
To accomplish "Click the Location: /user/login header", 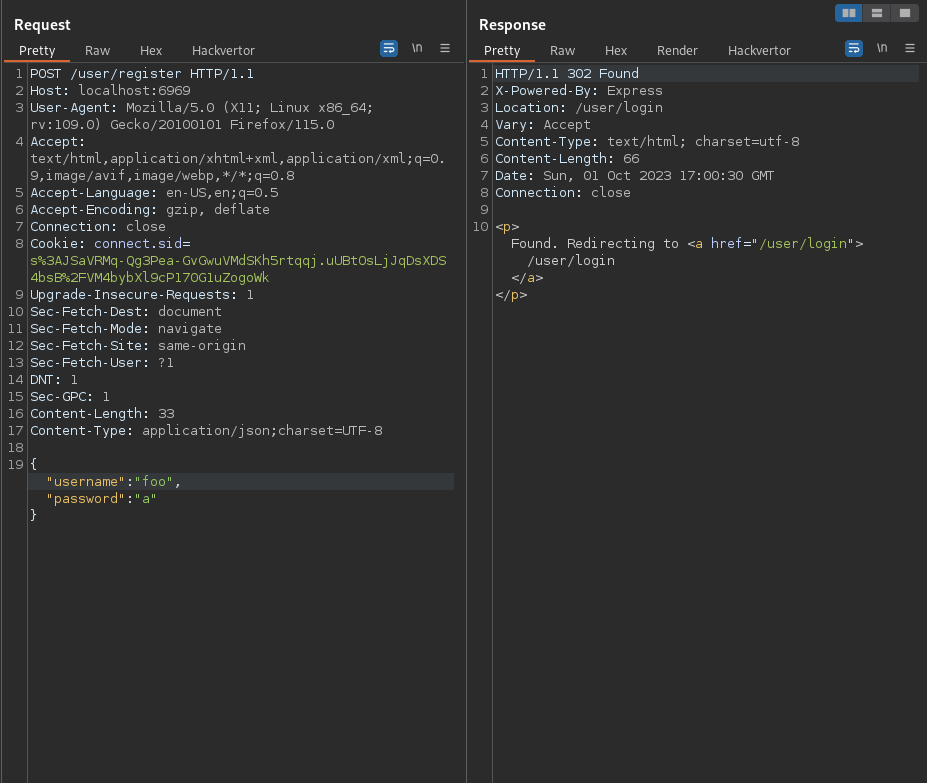I will [579, 108].
